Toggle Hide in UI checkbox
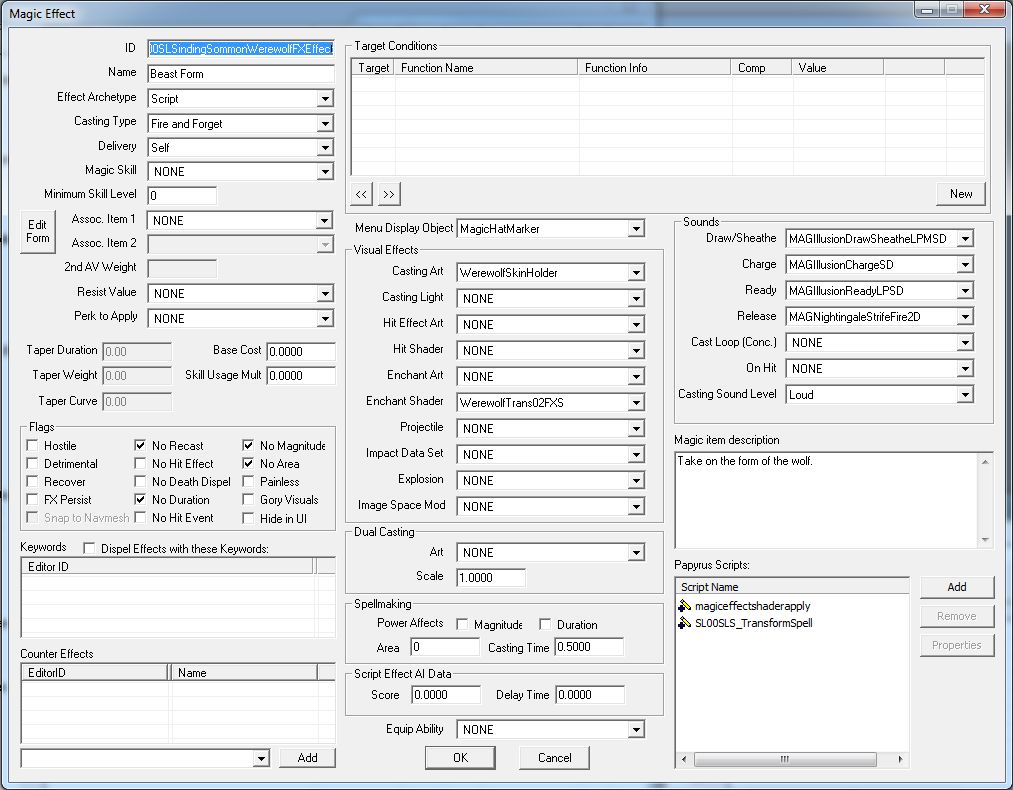This screenshot has height=790, width=1013. tap(247, 518)
